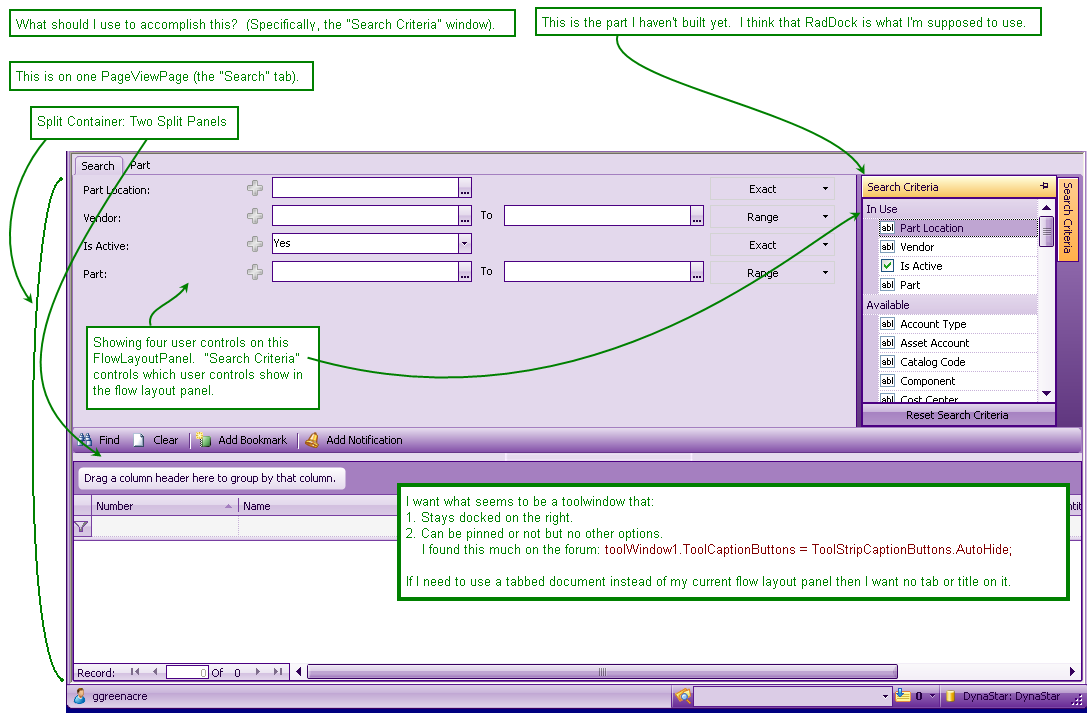
Task: Click abl icon of Asset Account
Action: [887, 342]
